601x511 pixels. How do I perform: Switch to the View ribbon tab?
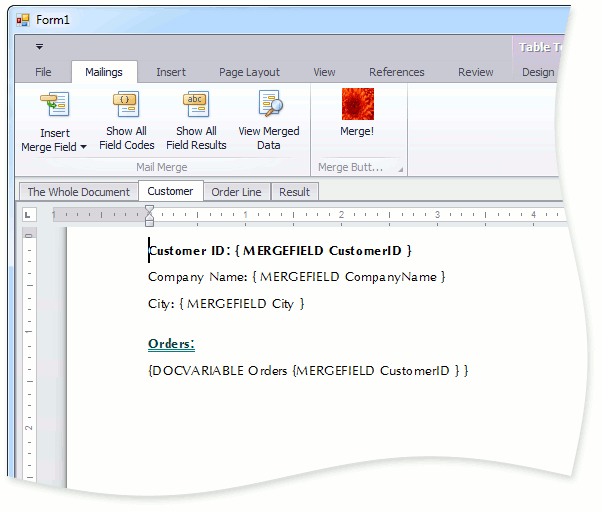(x=324, y=72)
